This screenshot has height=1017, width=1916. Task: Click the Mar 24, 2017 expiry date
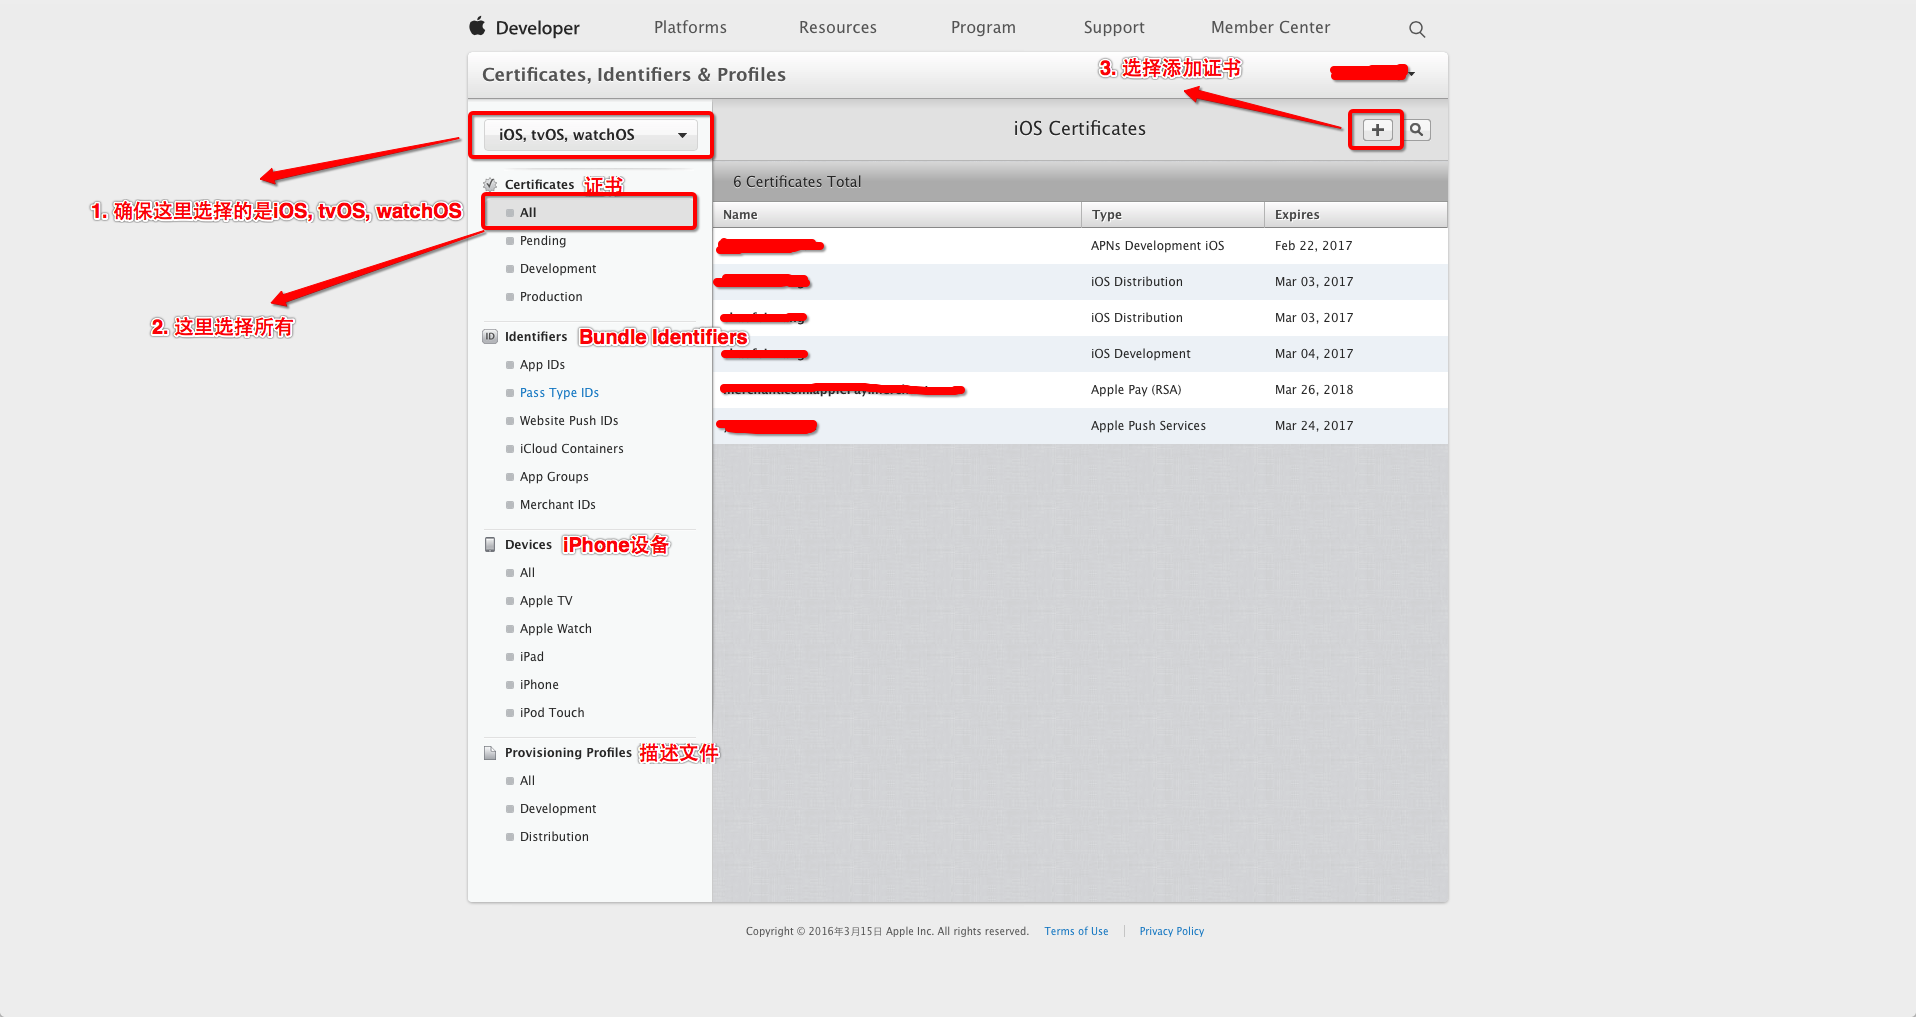click(x=1314, y=426)
